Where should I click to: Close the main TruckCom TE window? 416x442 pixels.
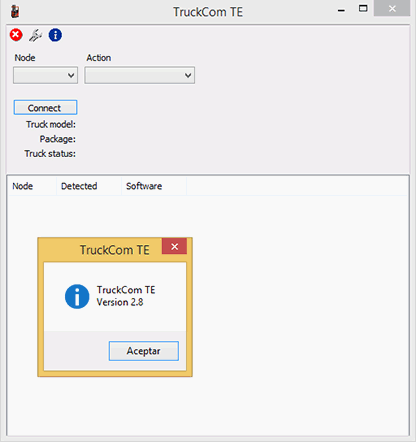(392, 8)
